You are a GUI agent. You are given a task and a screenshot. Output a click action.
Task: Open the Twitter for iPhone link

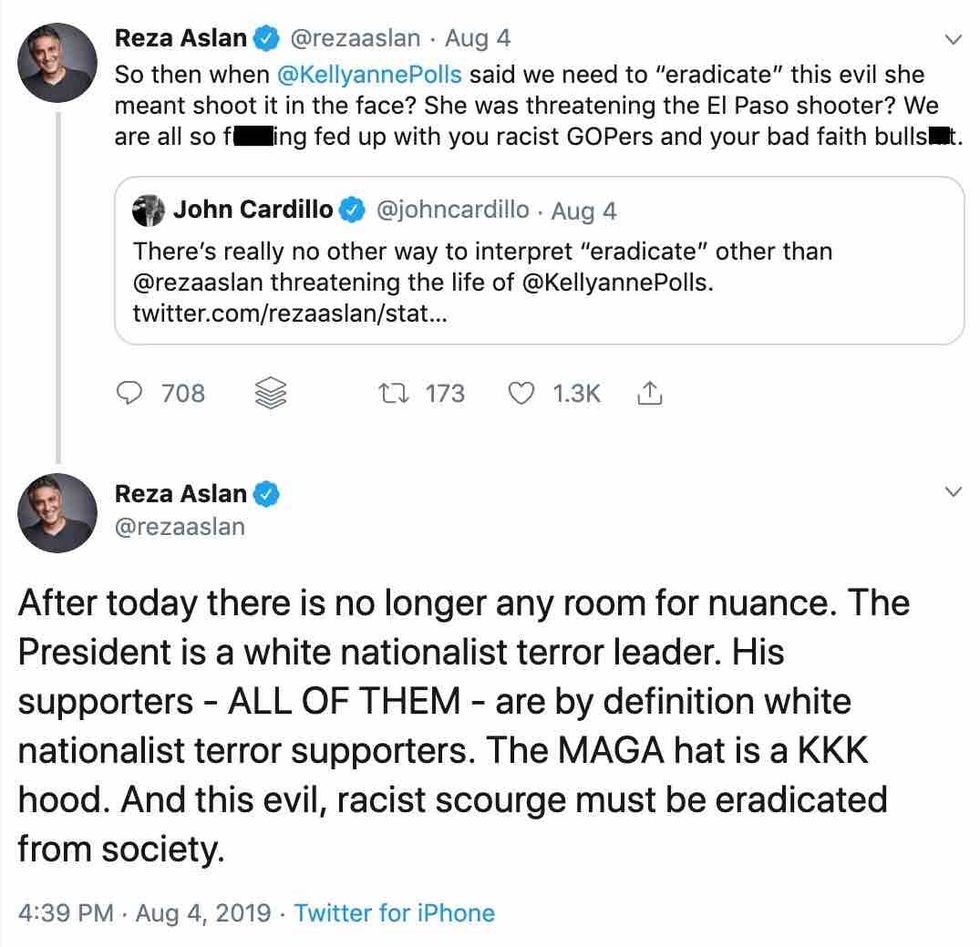click(394, 913)
